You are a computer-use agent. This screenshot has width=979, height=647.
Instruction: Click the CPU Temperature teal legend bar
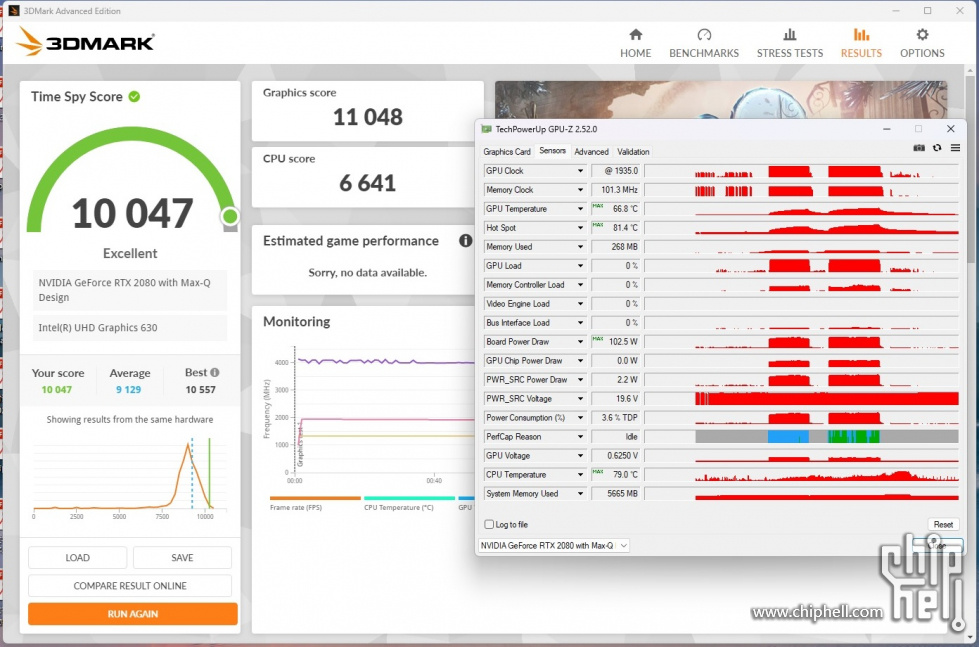(409, 498)
